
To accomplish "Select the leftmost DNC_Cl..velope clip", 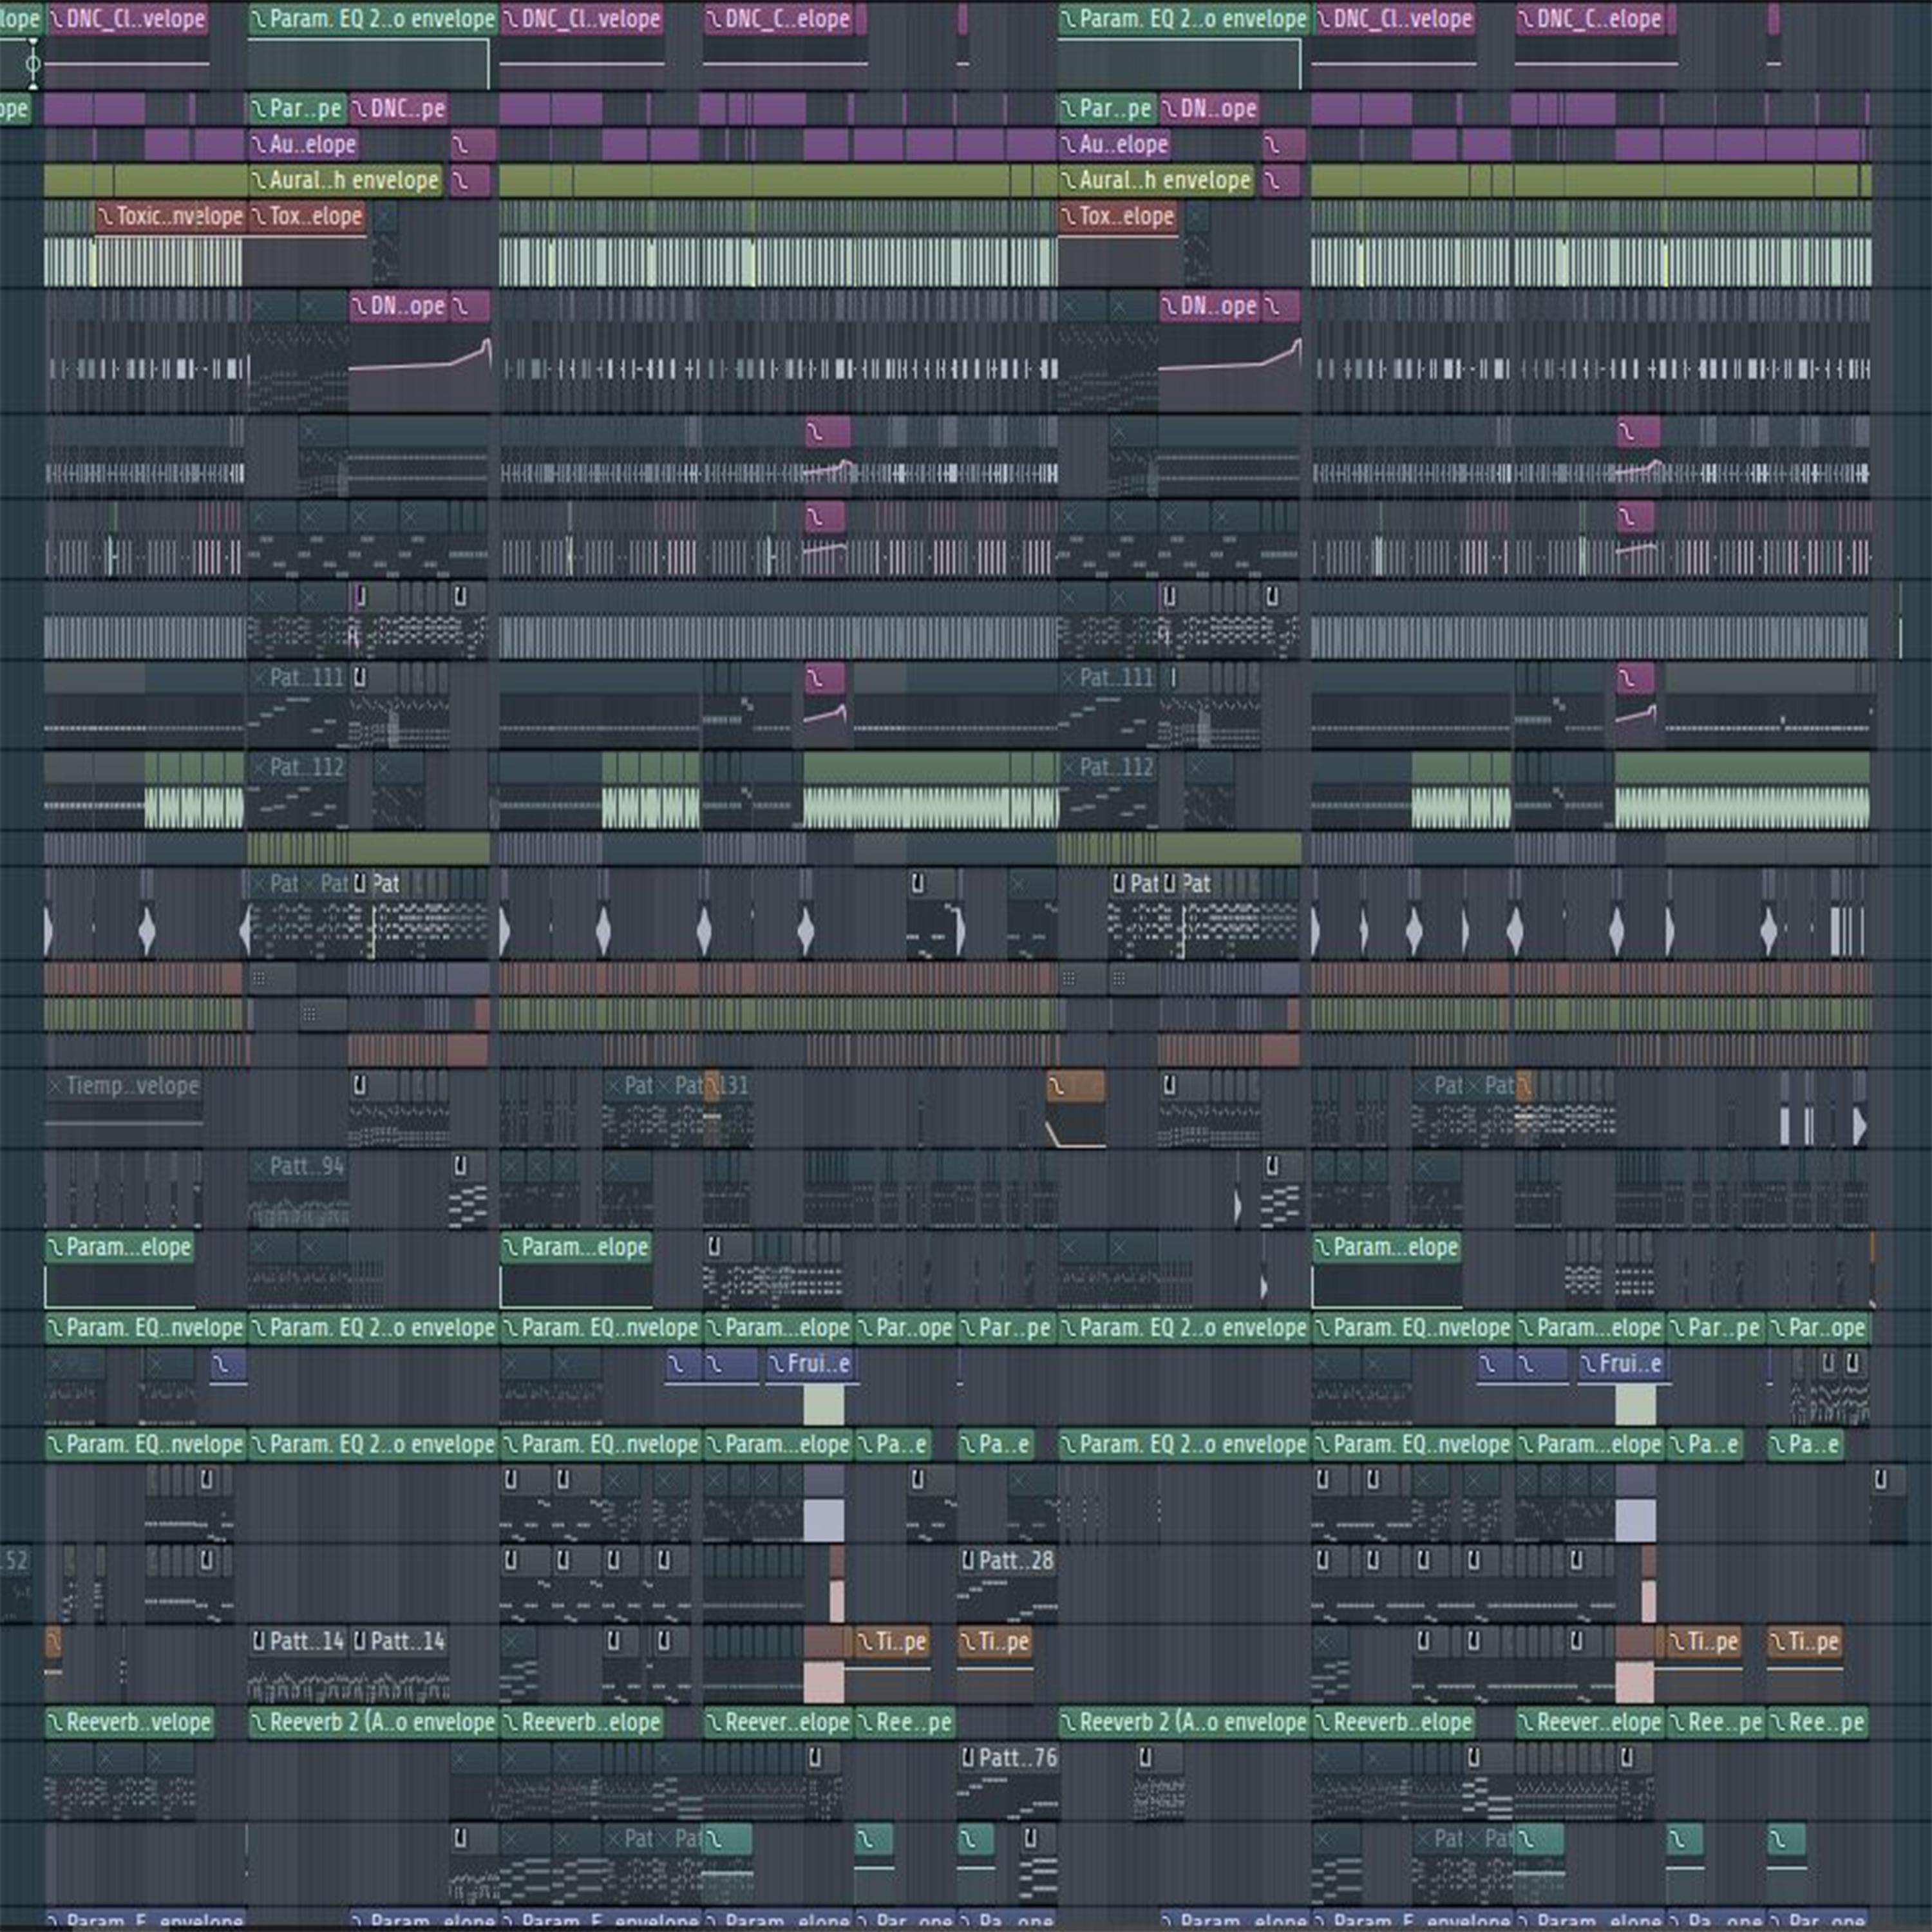I will (x=127, y=19).
